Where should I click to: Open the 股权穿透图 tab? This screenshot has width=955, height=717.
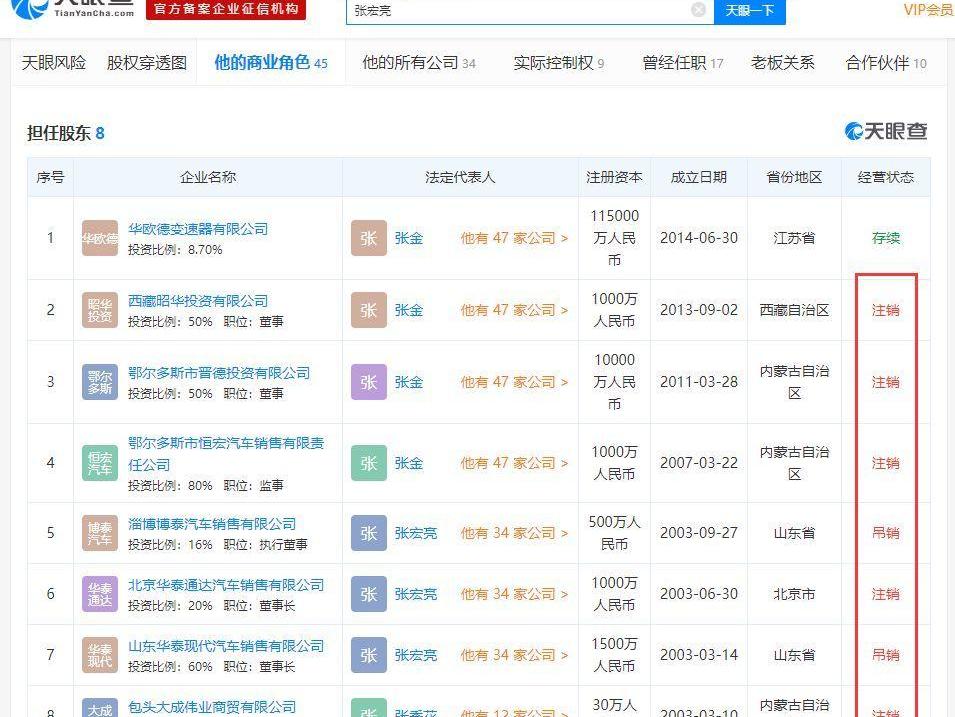pyautogui.click(x=146, y=63)
